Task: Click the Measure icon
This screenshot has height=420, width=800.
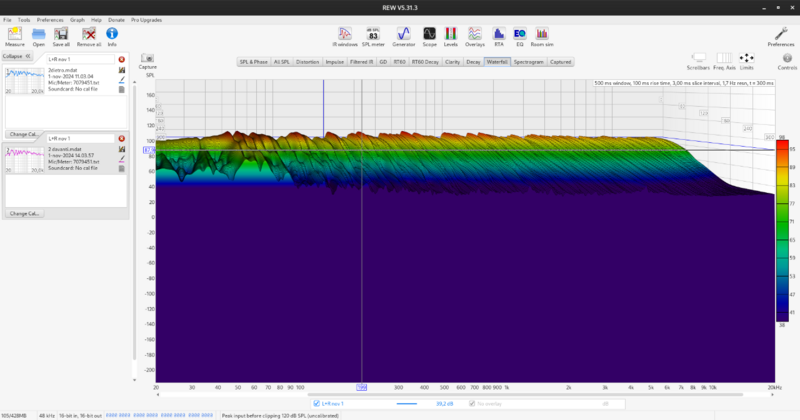Action: pos(15,34)
